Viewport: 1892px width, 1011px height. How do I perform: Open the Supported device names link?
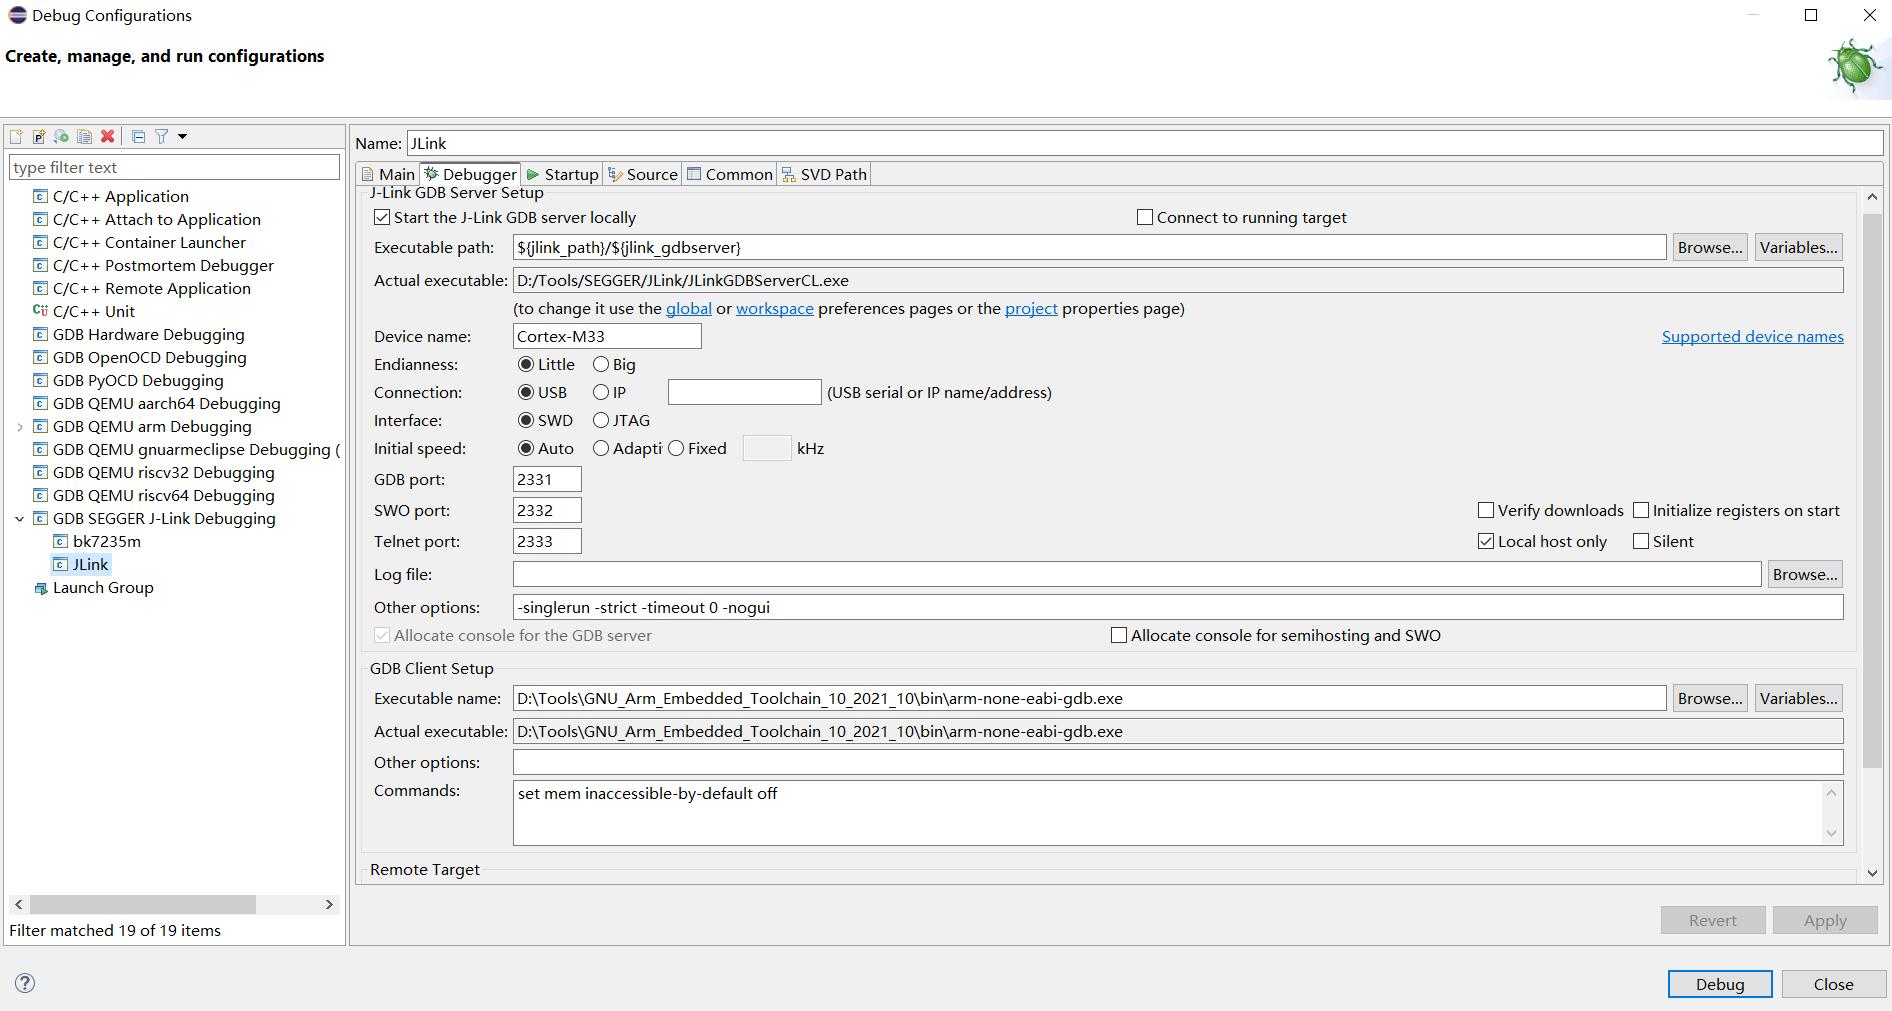click(x=1752, y=336)
